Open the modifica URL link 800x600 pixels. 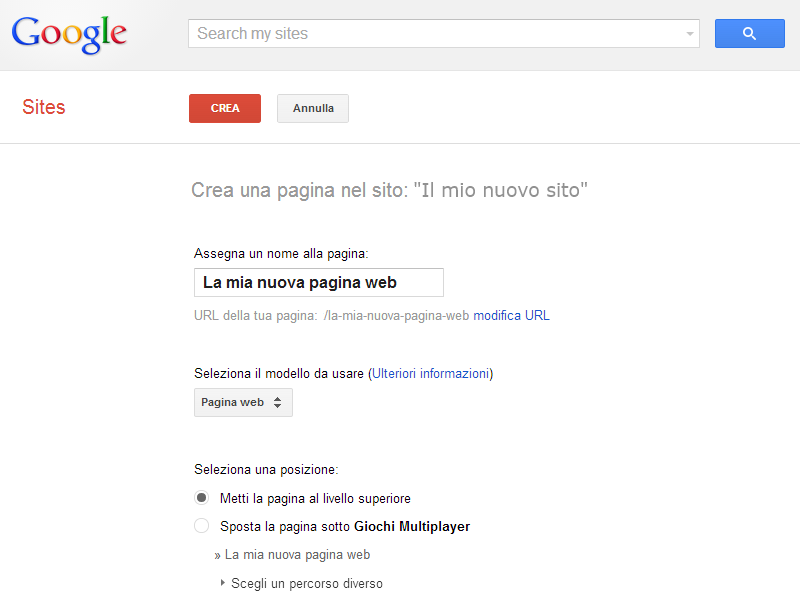pyautogui.click(x=513, y=315)
